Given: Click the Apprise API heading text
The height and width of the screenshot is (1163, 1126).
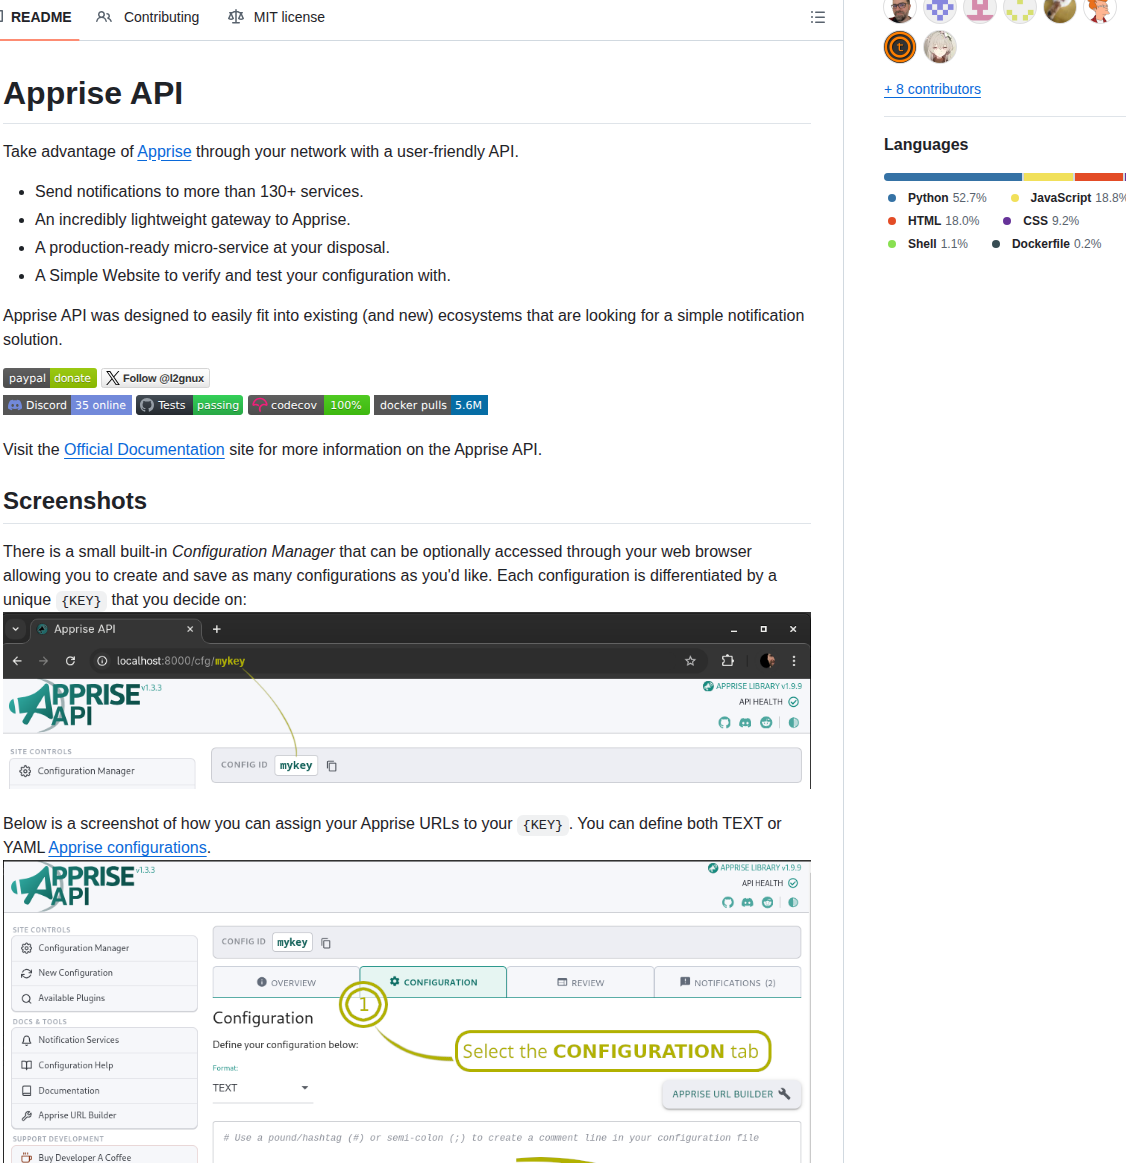Looking at the screenshot, I should [93, 93].
